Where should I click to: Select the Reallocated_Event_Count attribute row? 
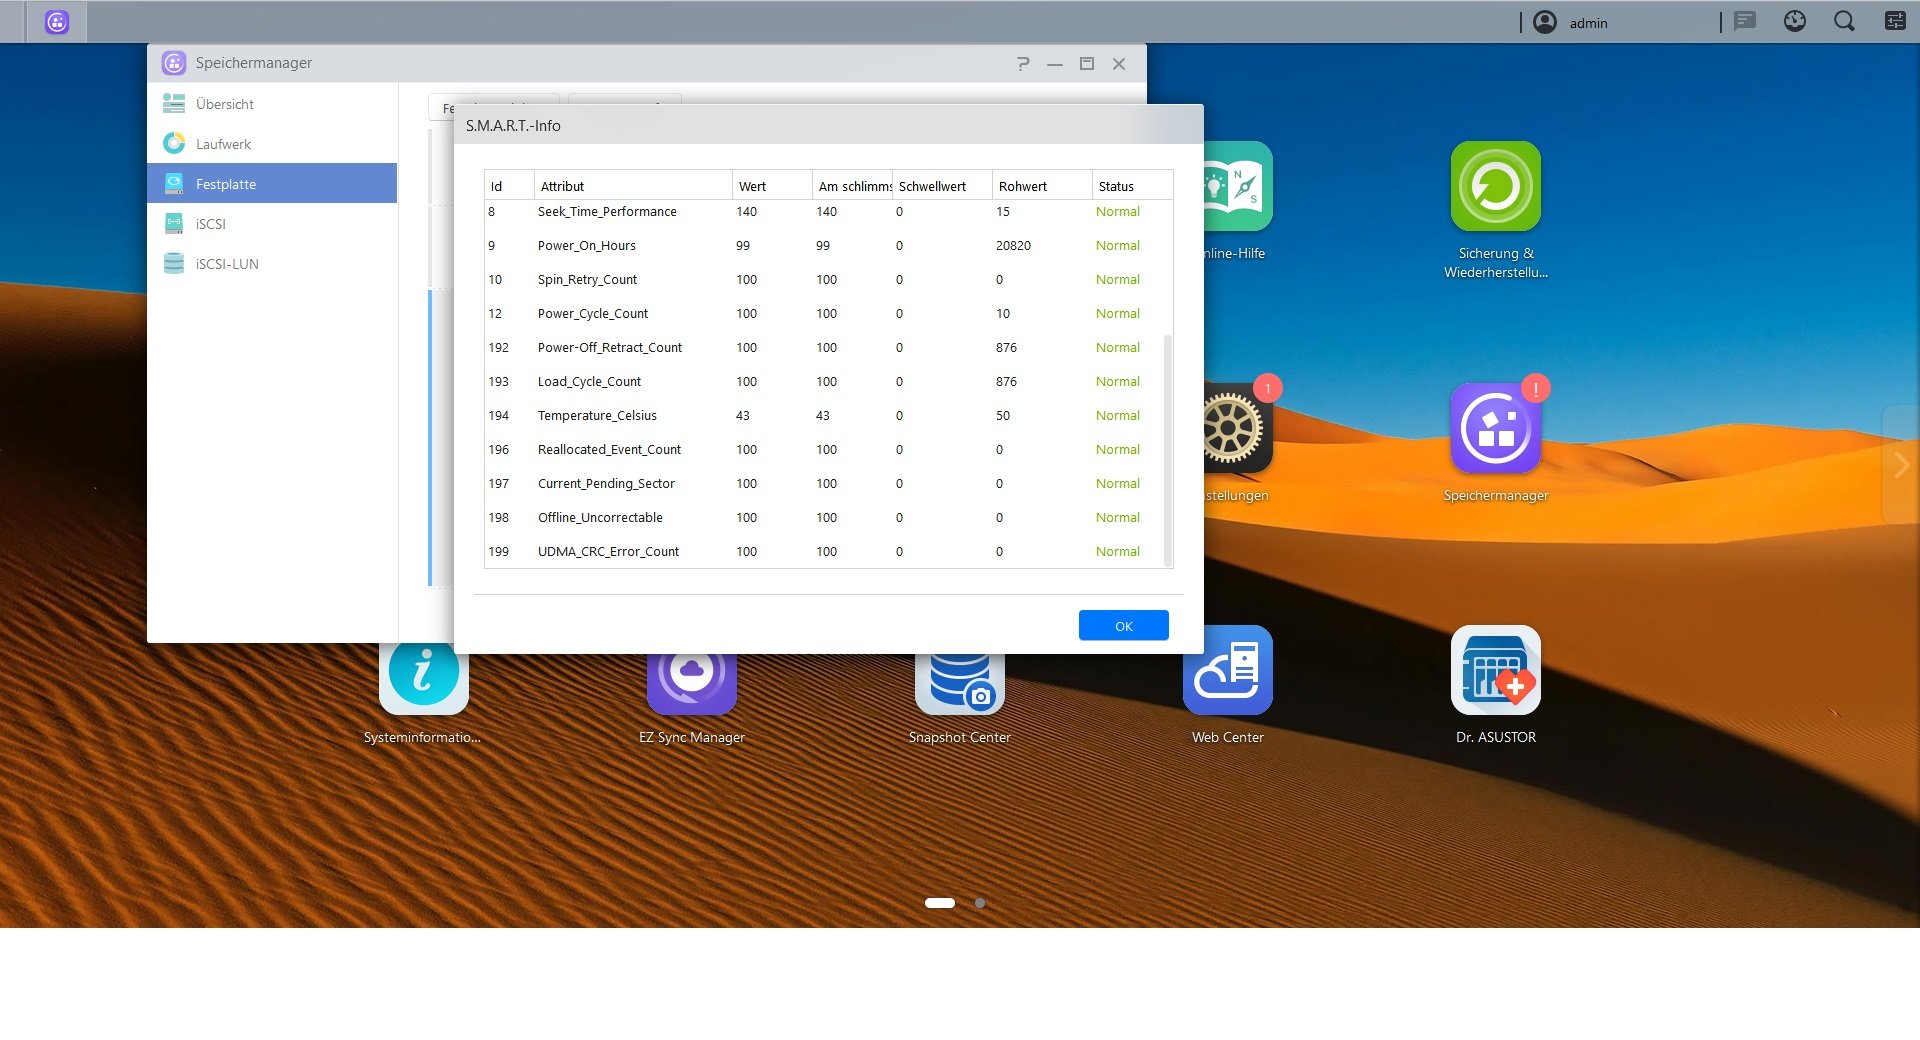click(824, 450)
